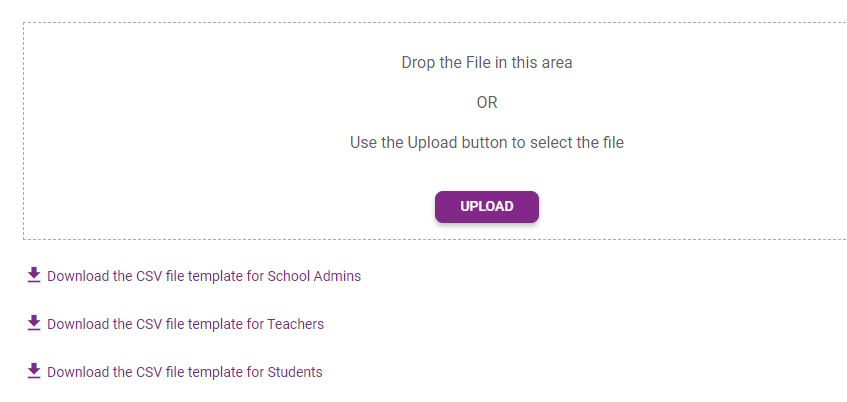Viewport: 847px width, 402px height.
Task: Click the UPLOAD label on the button
Action: 487,207
